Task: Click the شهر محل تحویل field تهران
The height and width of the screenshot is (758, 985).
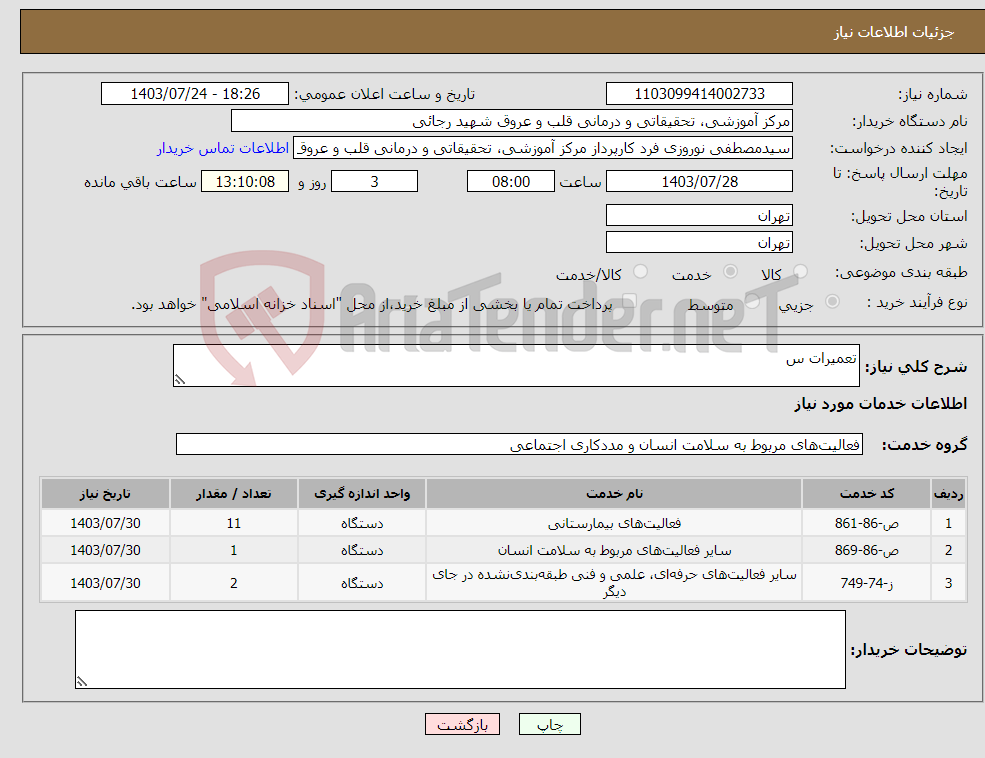Action: click(x=699, y=242)
